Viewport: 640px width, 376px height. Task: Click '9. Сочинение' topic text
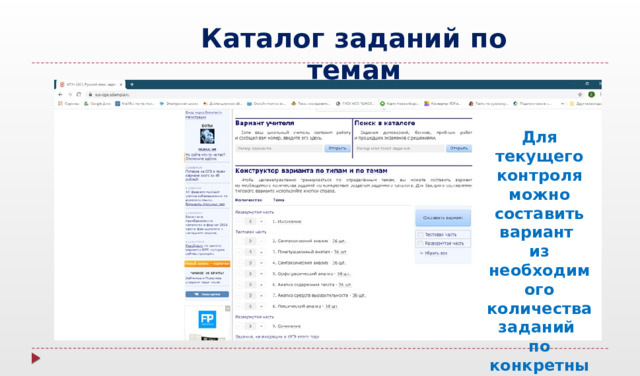click(x=287, y=326)
